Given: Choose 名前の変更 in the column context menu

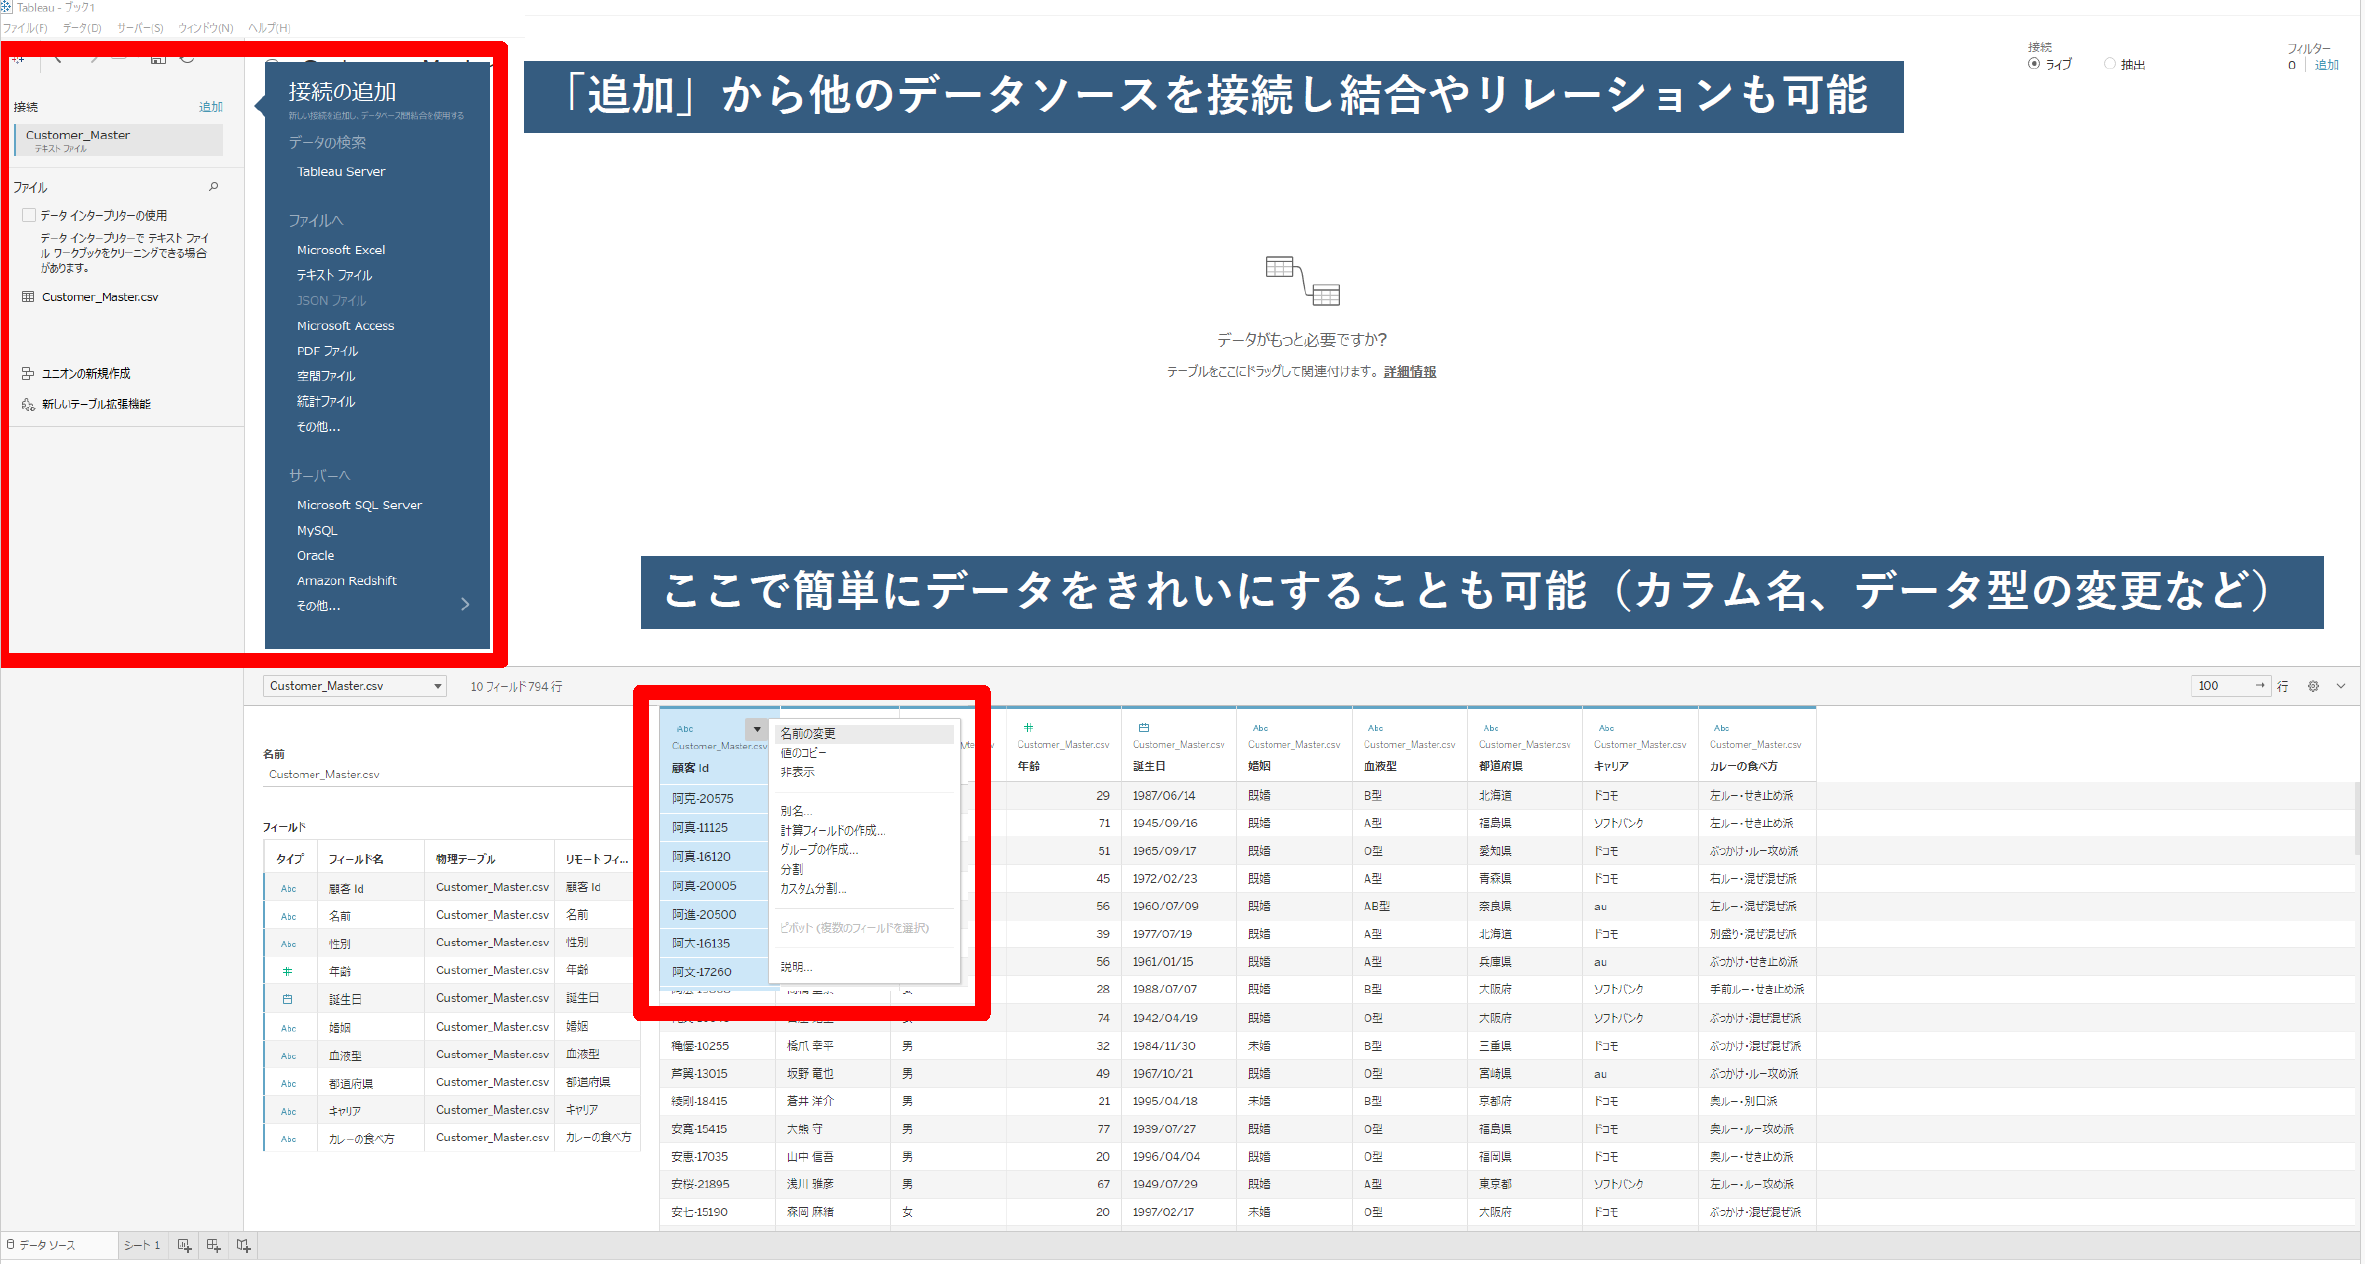Looking at the screenshot, I should pos(865,734).
